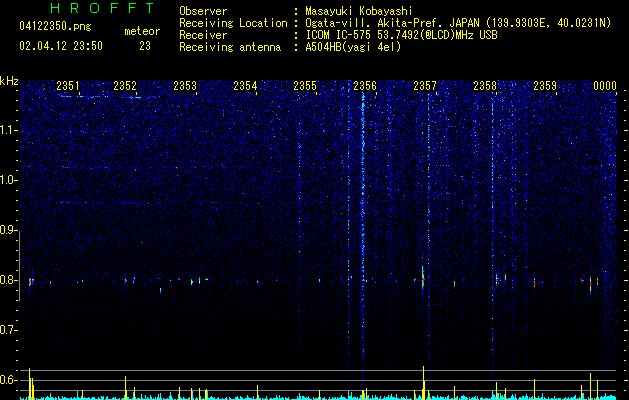Click the 0.8 kHz axis label

pos(8,280)
